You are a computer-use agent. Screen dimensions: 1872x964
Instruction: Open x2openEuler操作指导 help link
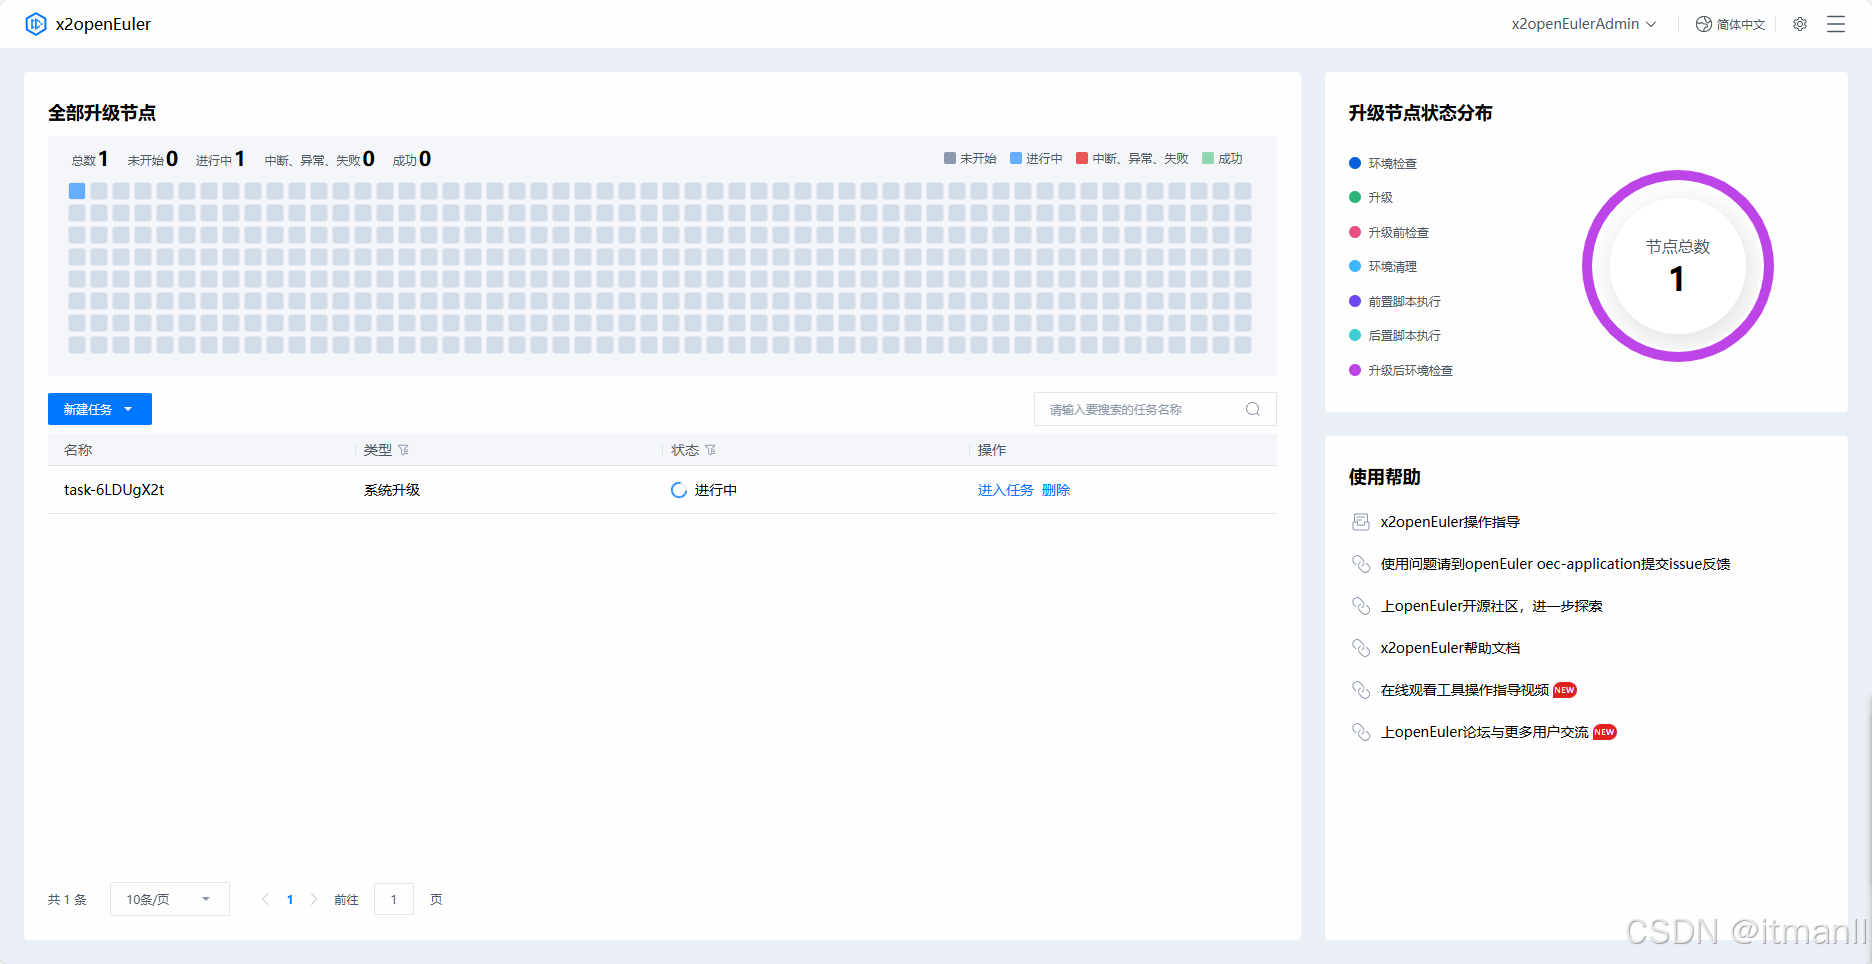(x=1450, y=522)
